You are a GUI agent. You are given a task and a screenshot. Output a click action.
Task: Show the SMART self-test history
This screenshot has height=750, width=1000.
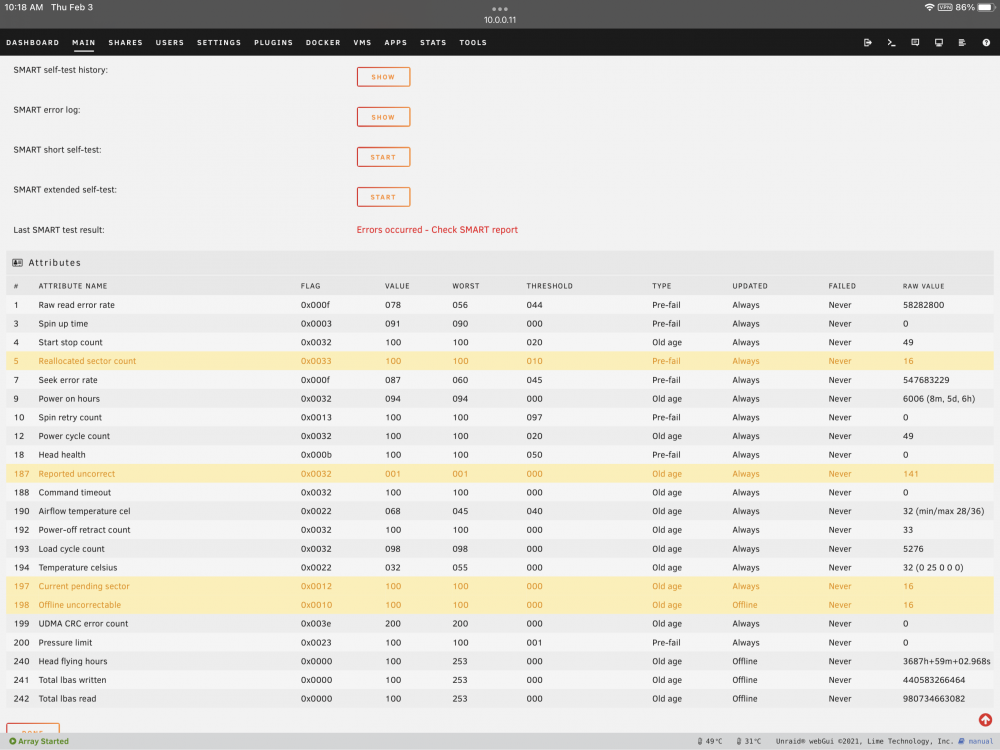(383, 77)
